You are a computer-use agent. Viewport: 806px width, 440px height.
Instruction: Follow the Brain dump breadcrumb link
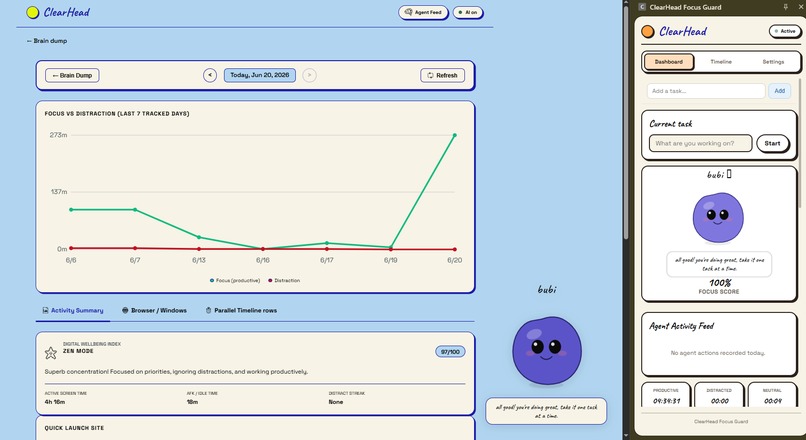(47, 41)
